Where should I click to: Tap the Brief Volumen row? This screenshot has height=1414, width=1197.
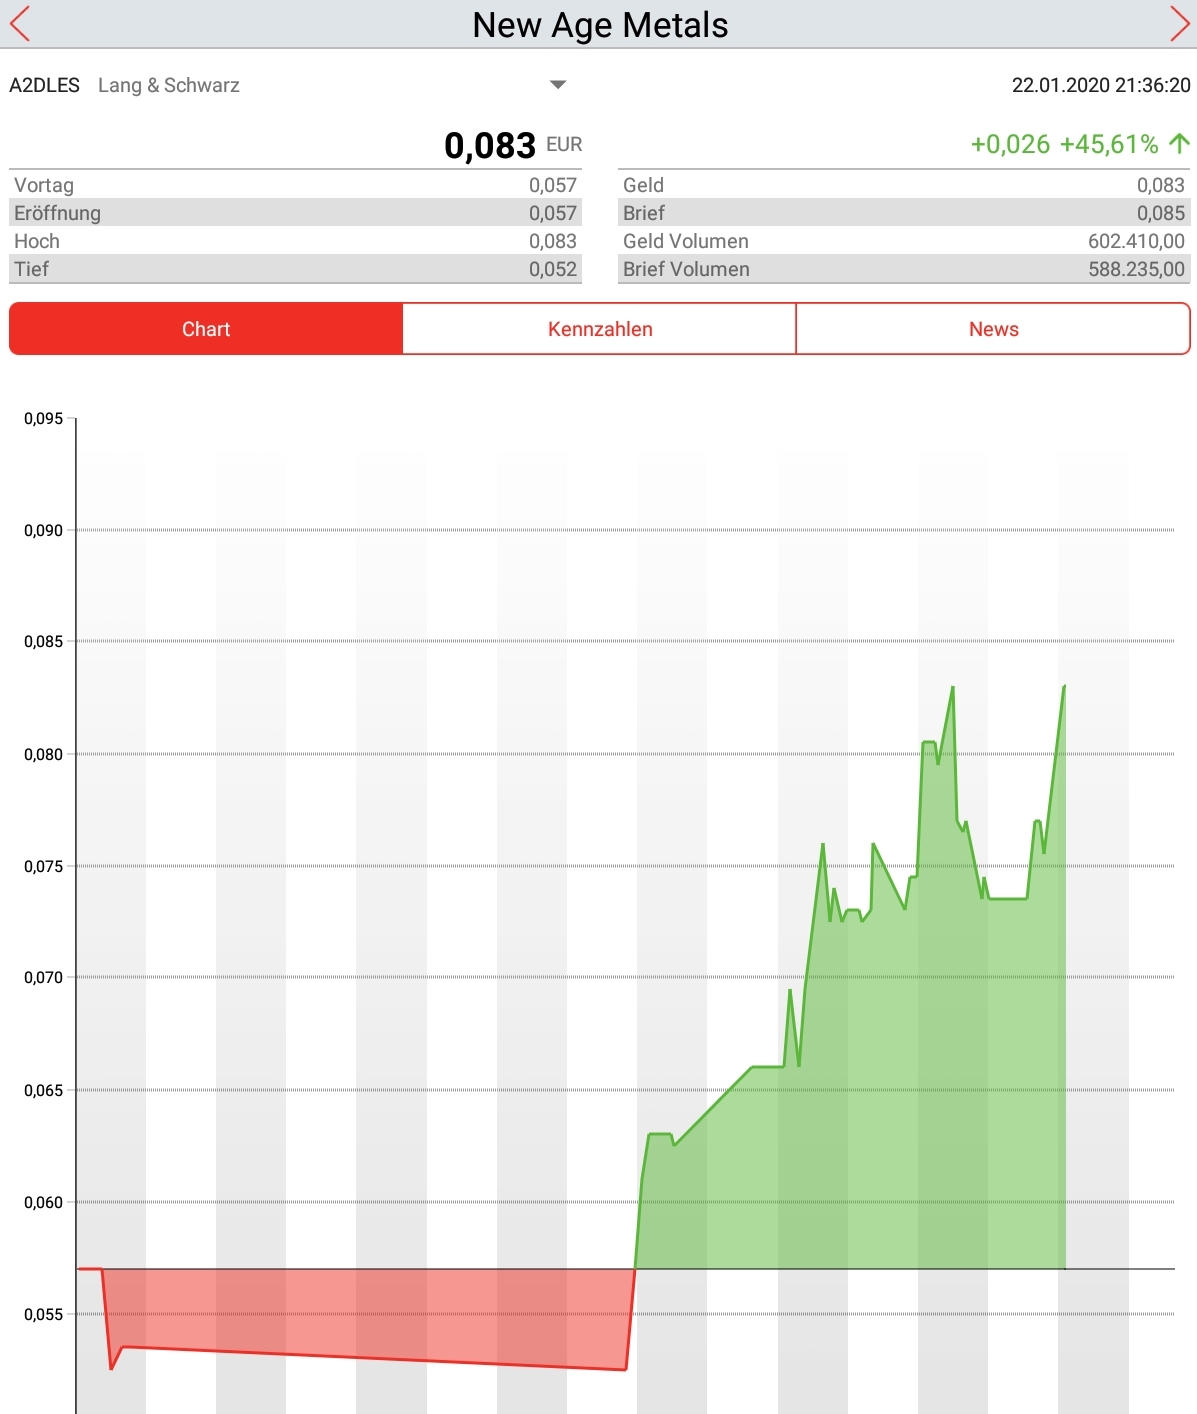(904, 269)
